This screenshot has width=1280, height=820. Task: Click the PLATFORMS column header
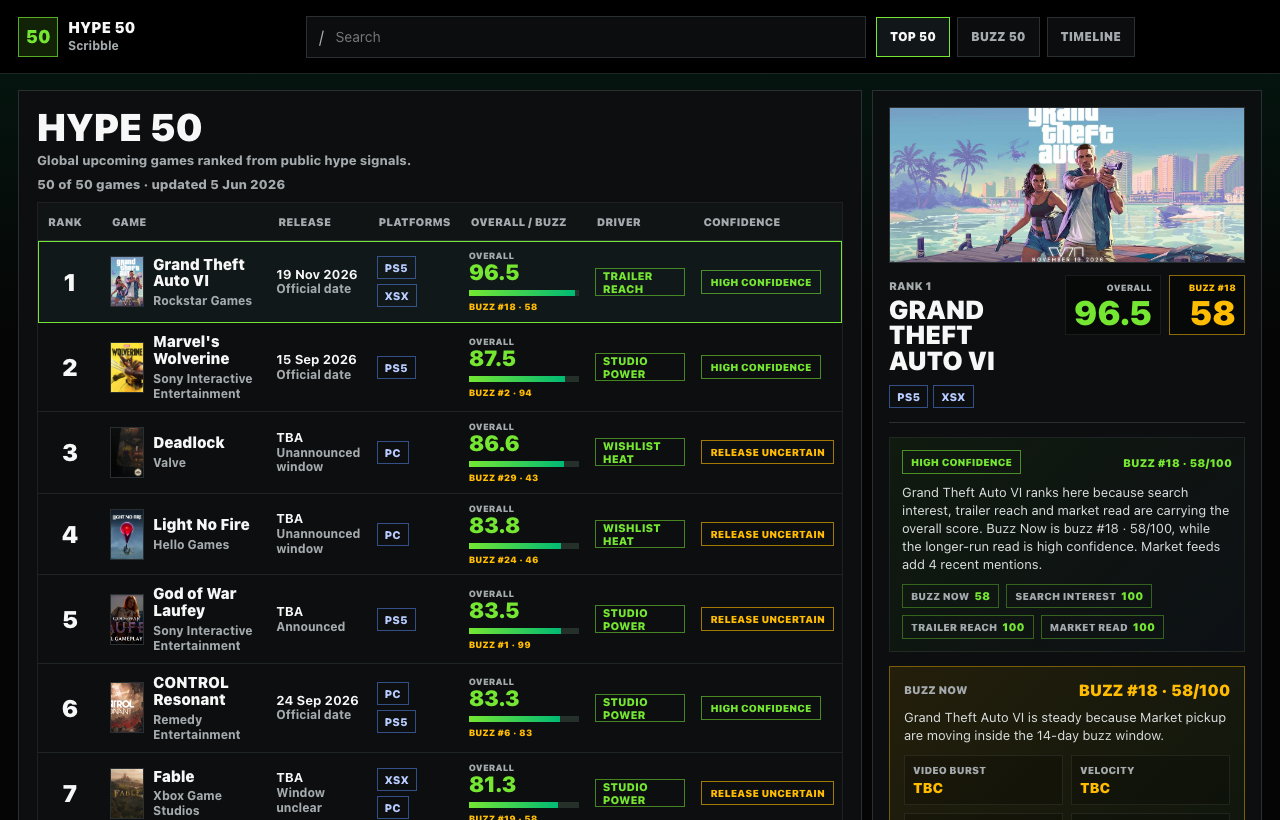pos(414,222)
